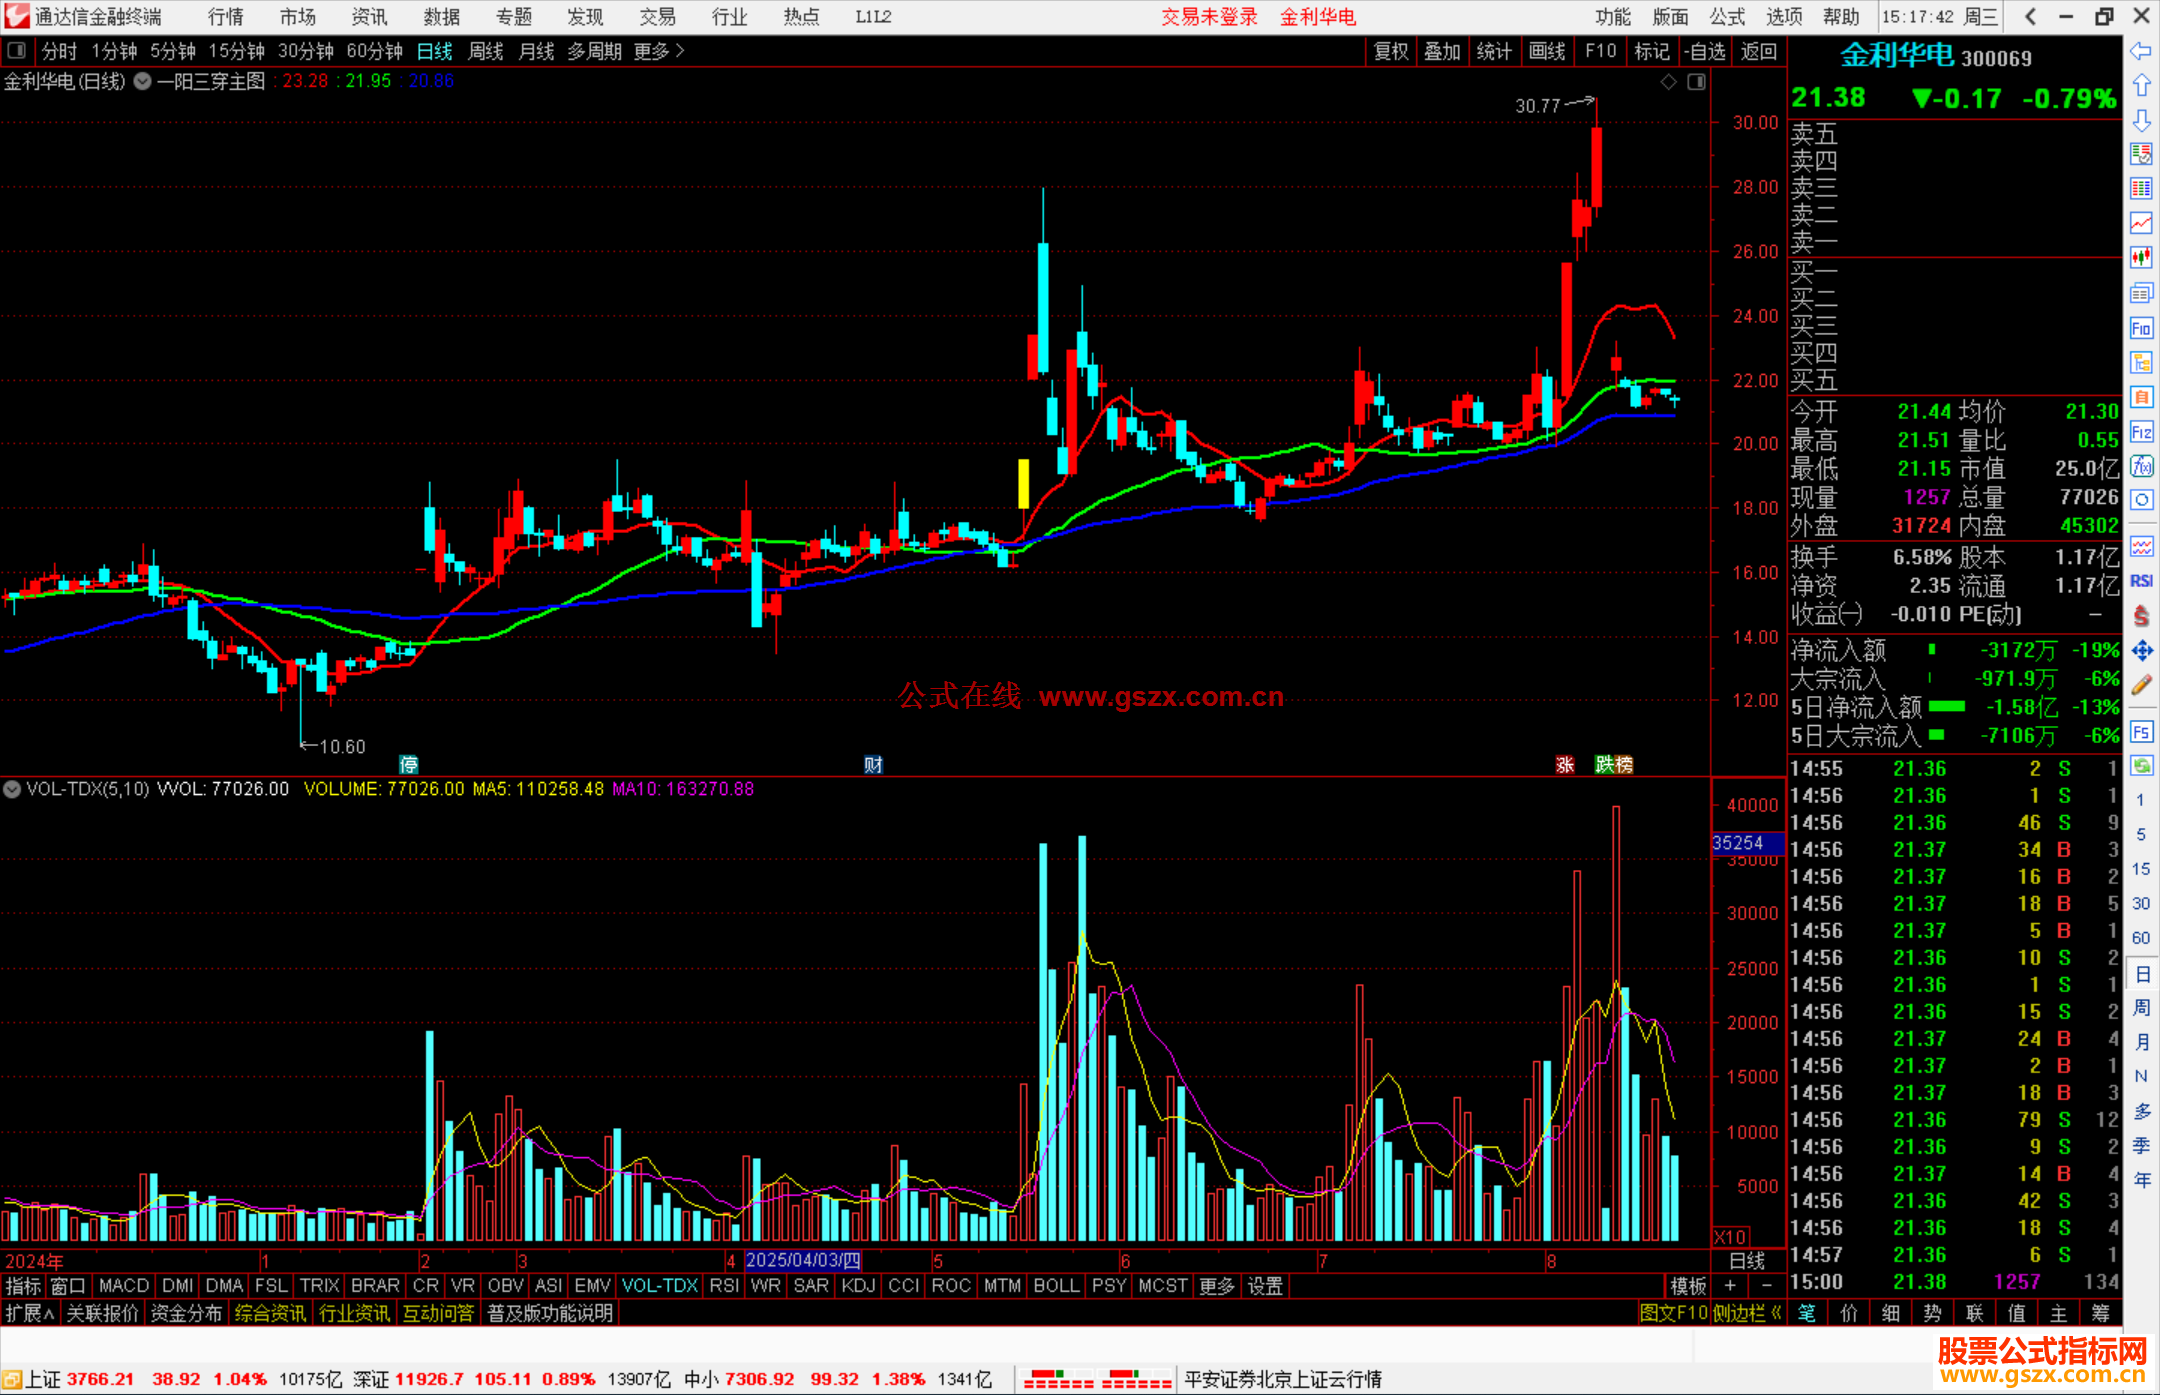This screenshot has height=1395, width=2160.
Task: Click the 跌榜 marker below the chart
Action: pyautogui.click(x=1614, y=765)
